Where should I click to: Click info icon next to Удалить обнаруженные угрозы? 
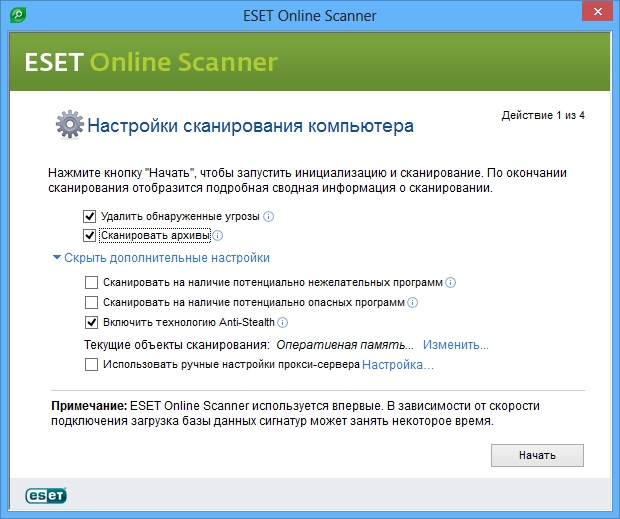269,216
